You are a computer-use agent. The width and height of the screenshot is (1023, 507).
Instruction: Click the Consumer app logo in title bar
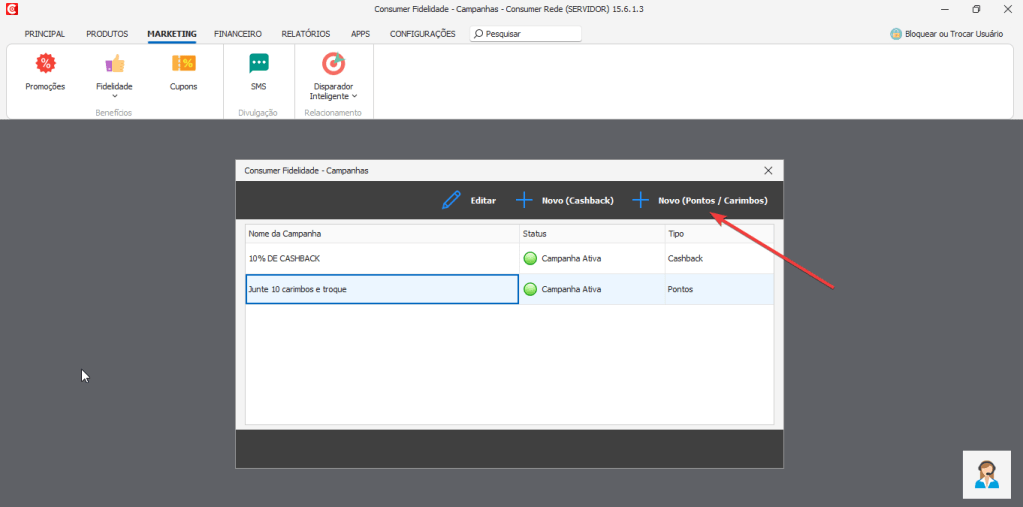click(11, 9)
